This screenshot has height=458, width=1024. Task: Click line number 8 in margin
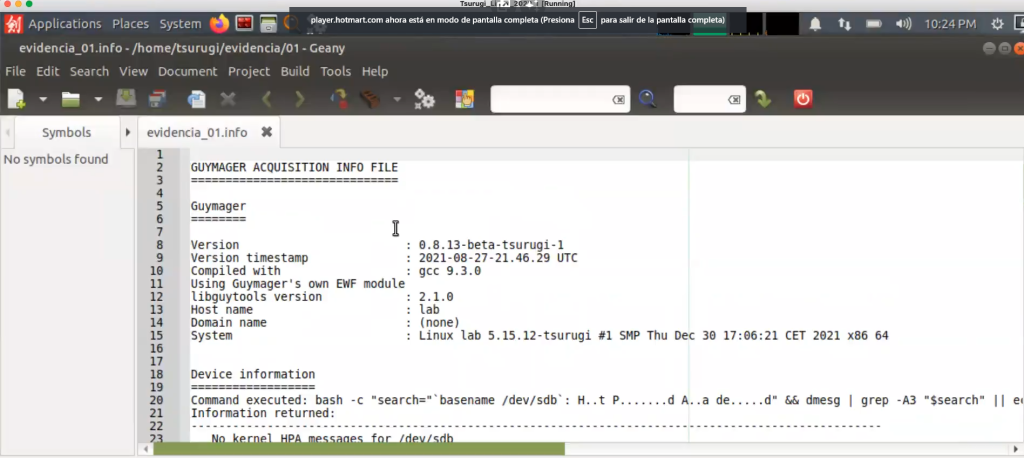(159, 245)
